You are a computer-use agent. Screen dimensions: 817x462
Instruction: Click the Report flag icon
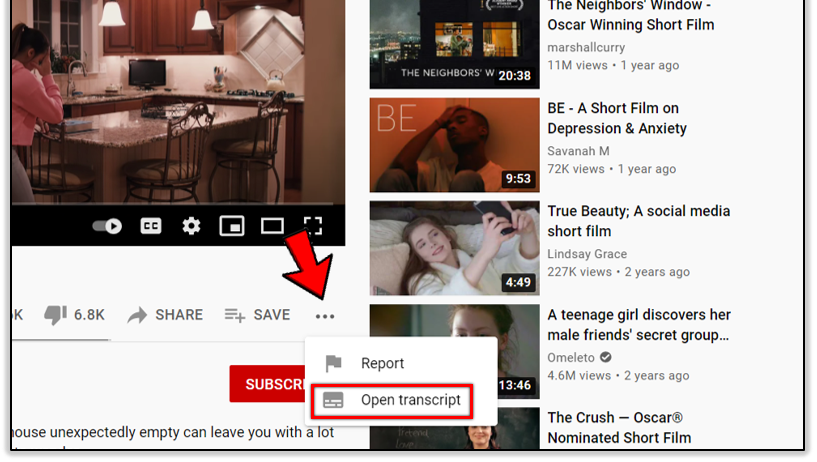[x=333, y=363]
